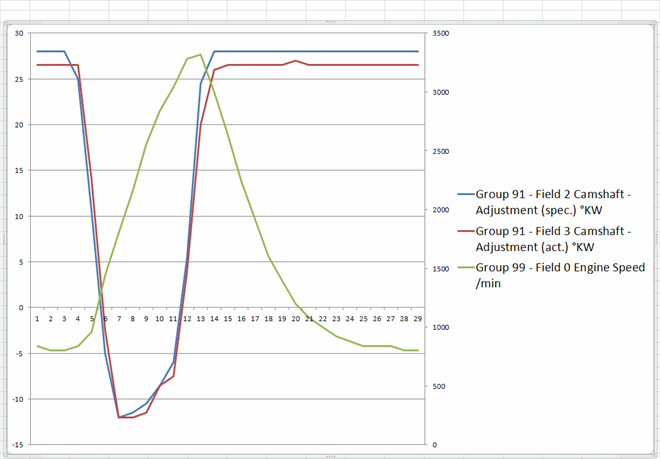The width and height of the screenshot is (660, 459).
Task: Click the red legend line color key
Action: coord(466,231)
